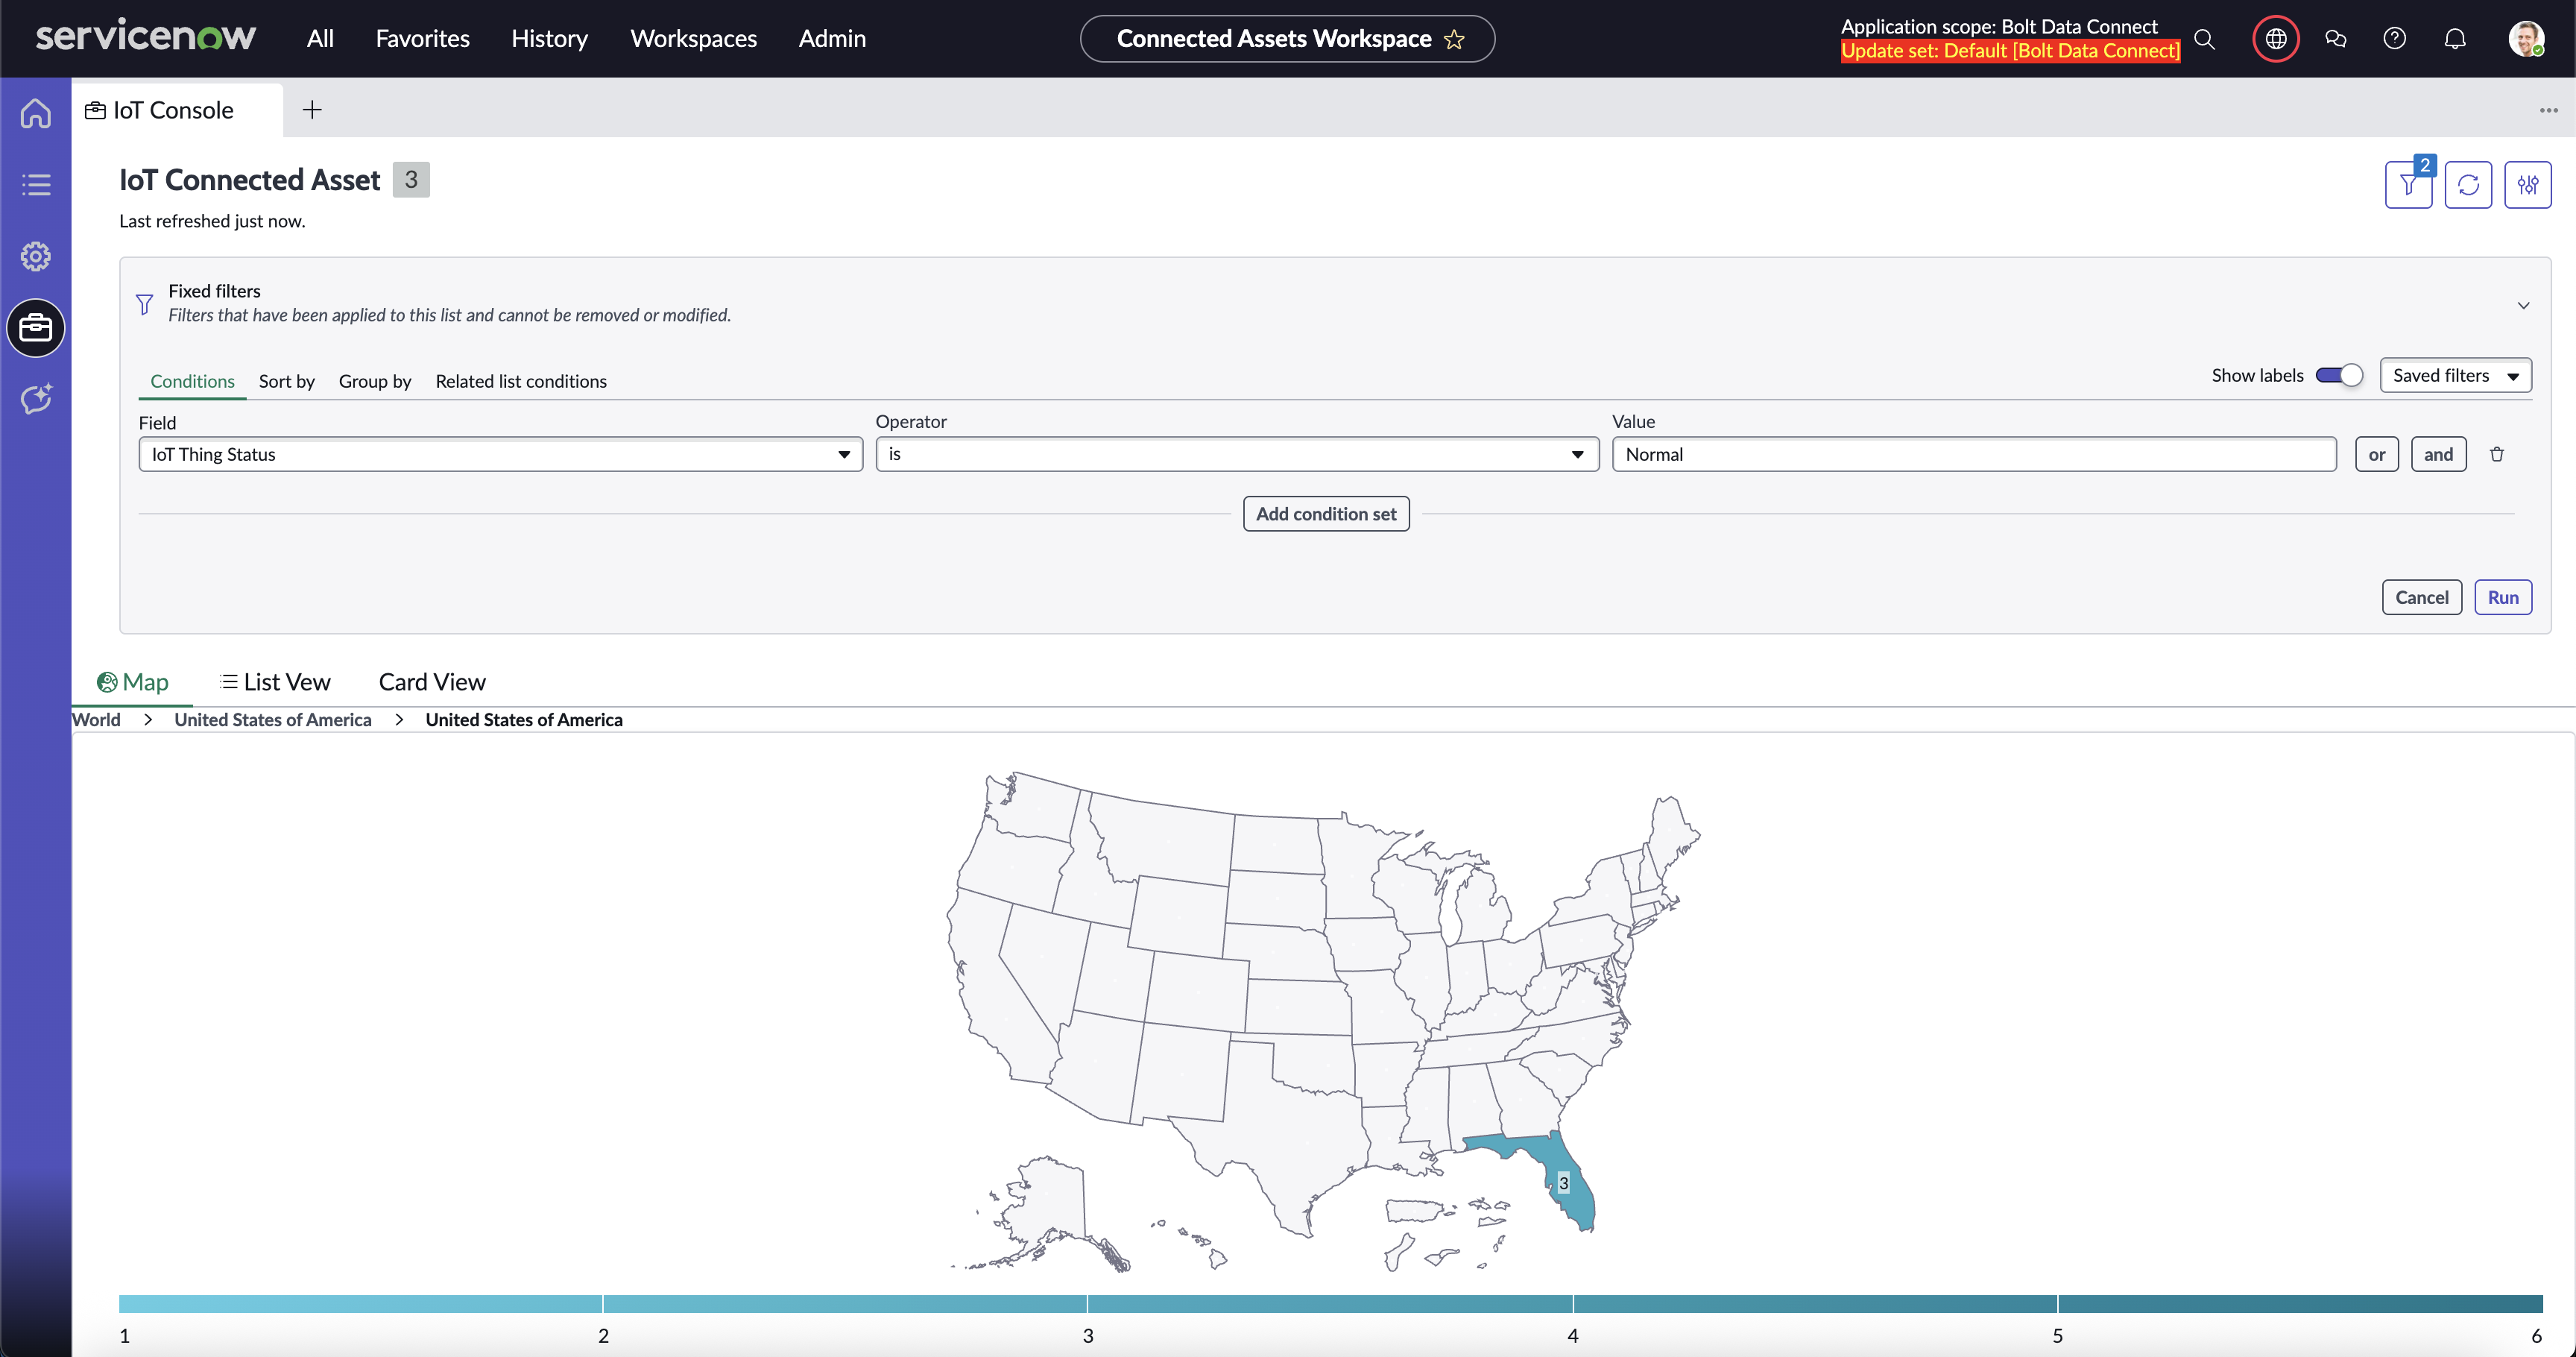Open the list personalization sliders icon
This screenshot has width=2576, height=1357.
pyautogui.click(x=2528, y=185)
